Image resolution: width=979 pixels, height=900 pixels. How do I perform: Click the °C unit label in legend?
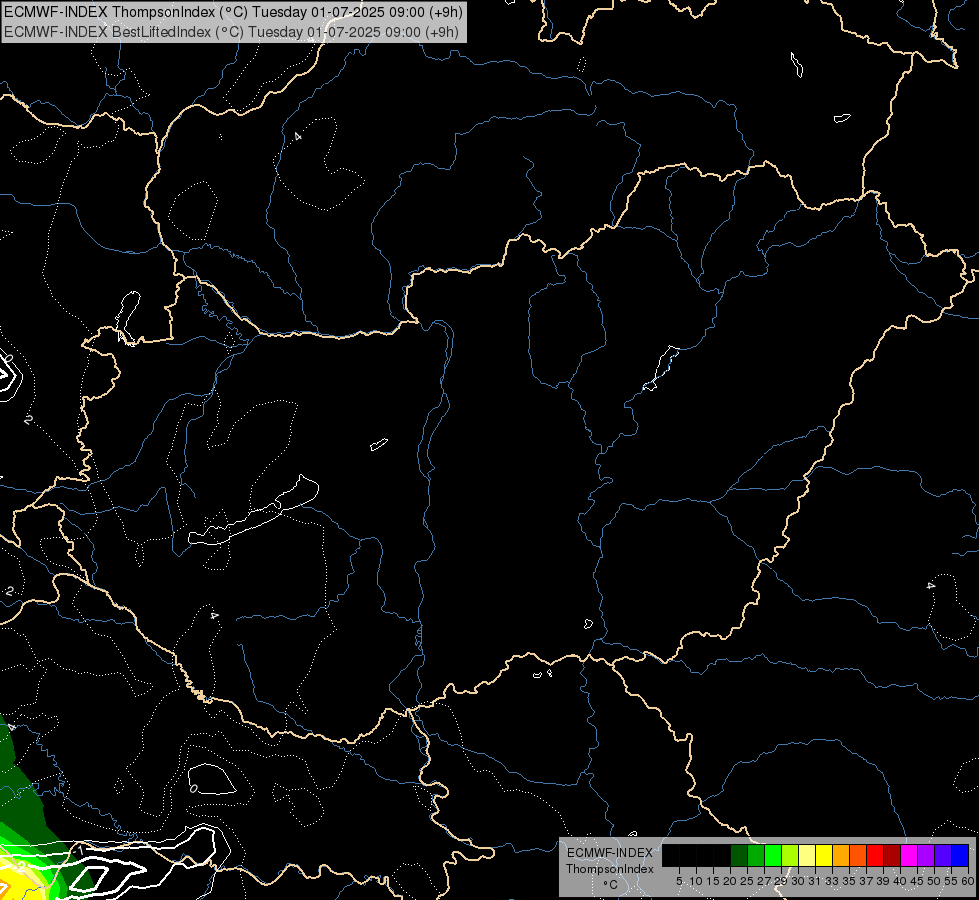610,885
